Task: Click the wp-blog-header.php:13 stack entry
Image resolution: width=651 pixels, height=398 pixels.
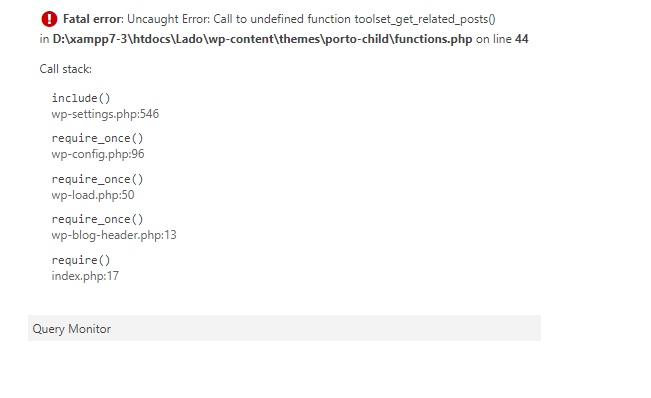Action: coord(114,235)
